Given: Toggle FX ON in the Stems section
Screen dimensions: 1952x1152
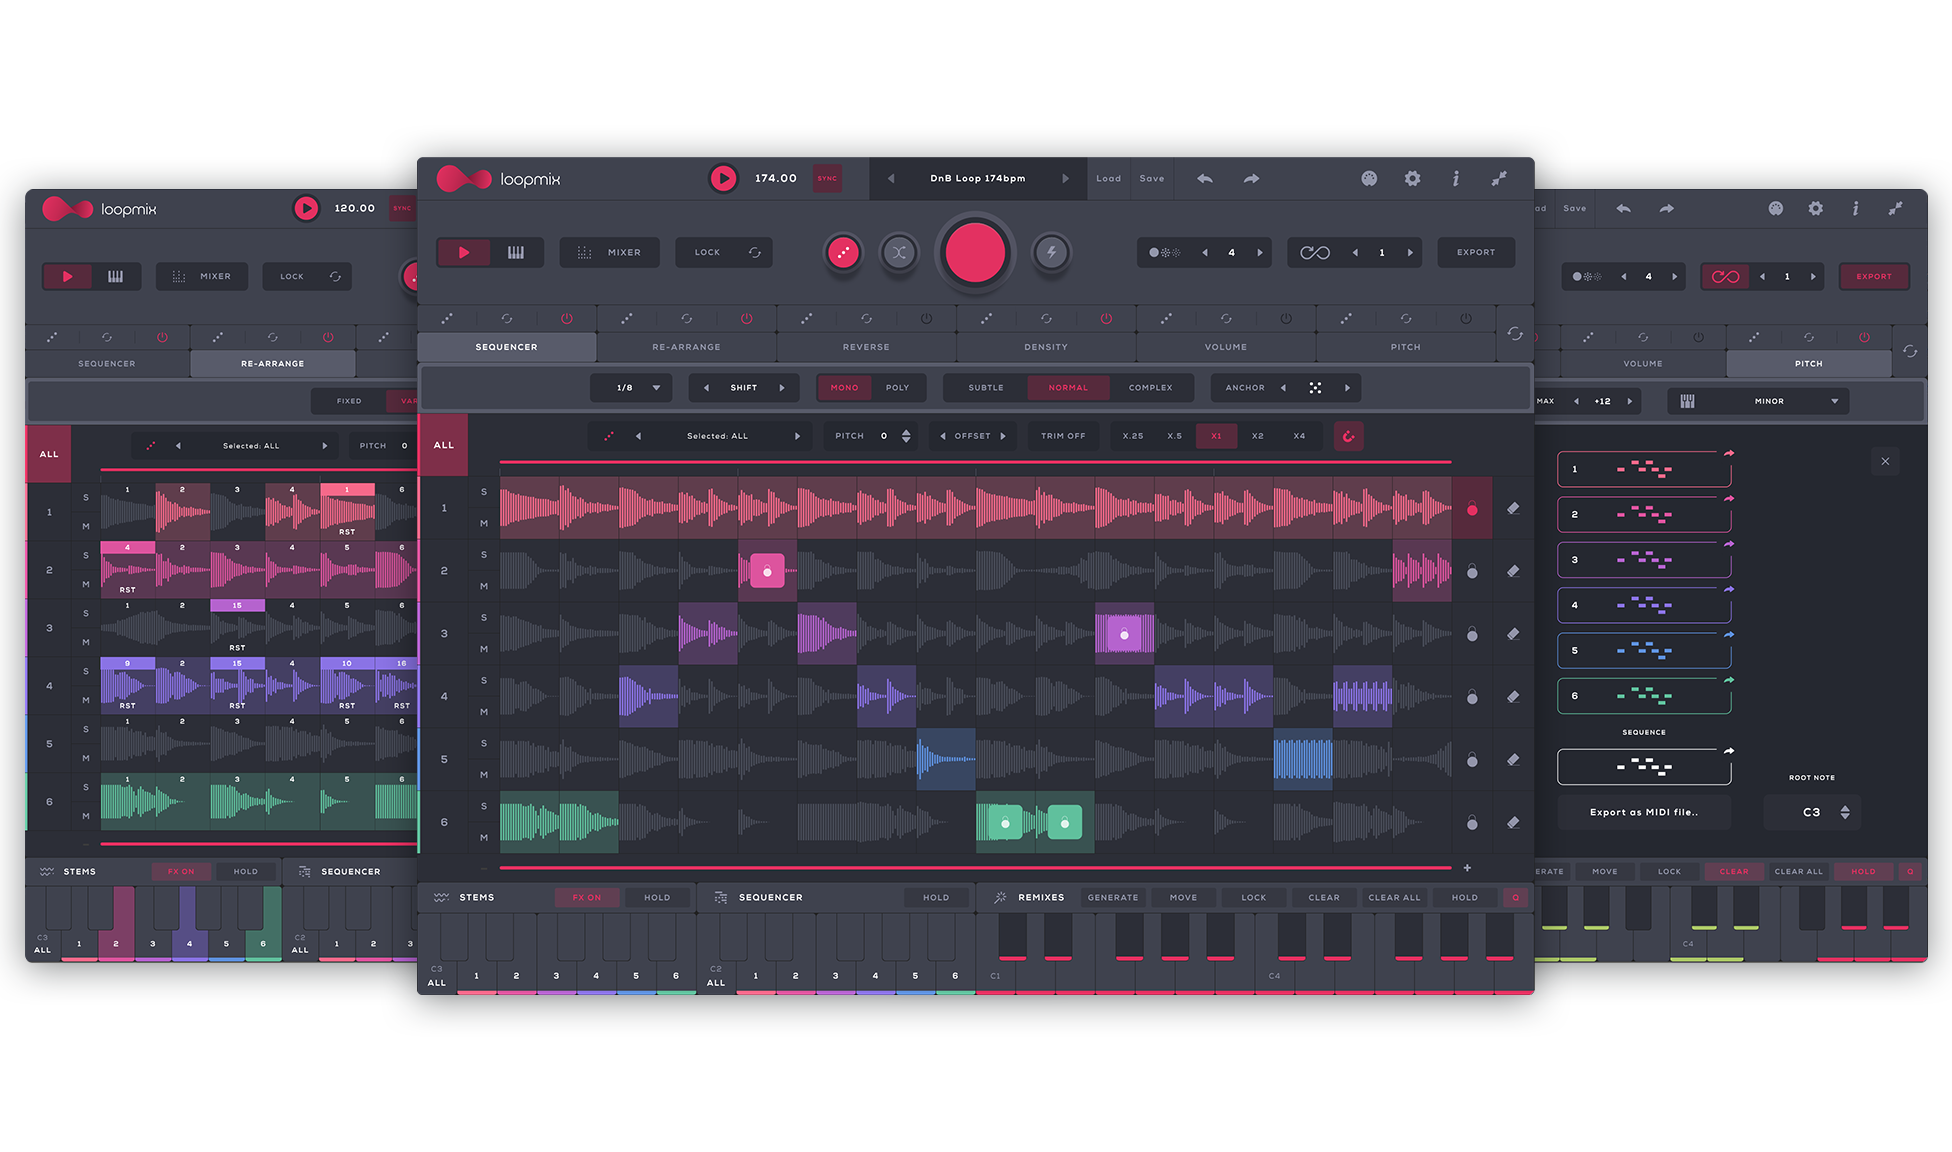Looking at the screenshot, I should [587, 898].
